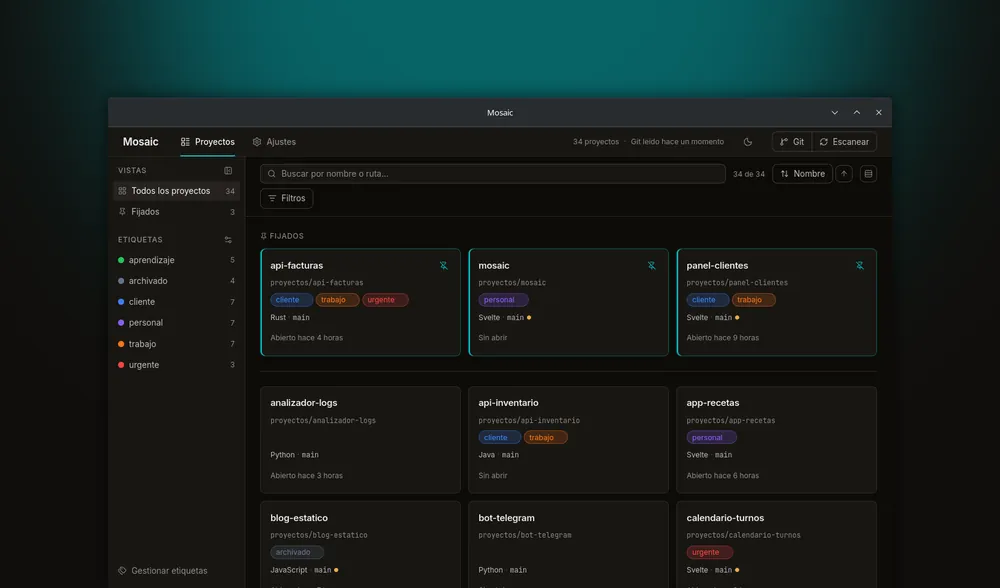1000x588 pixels.
Task: Click the archivado tag on blog-estatico card
Action: point(297,552)
